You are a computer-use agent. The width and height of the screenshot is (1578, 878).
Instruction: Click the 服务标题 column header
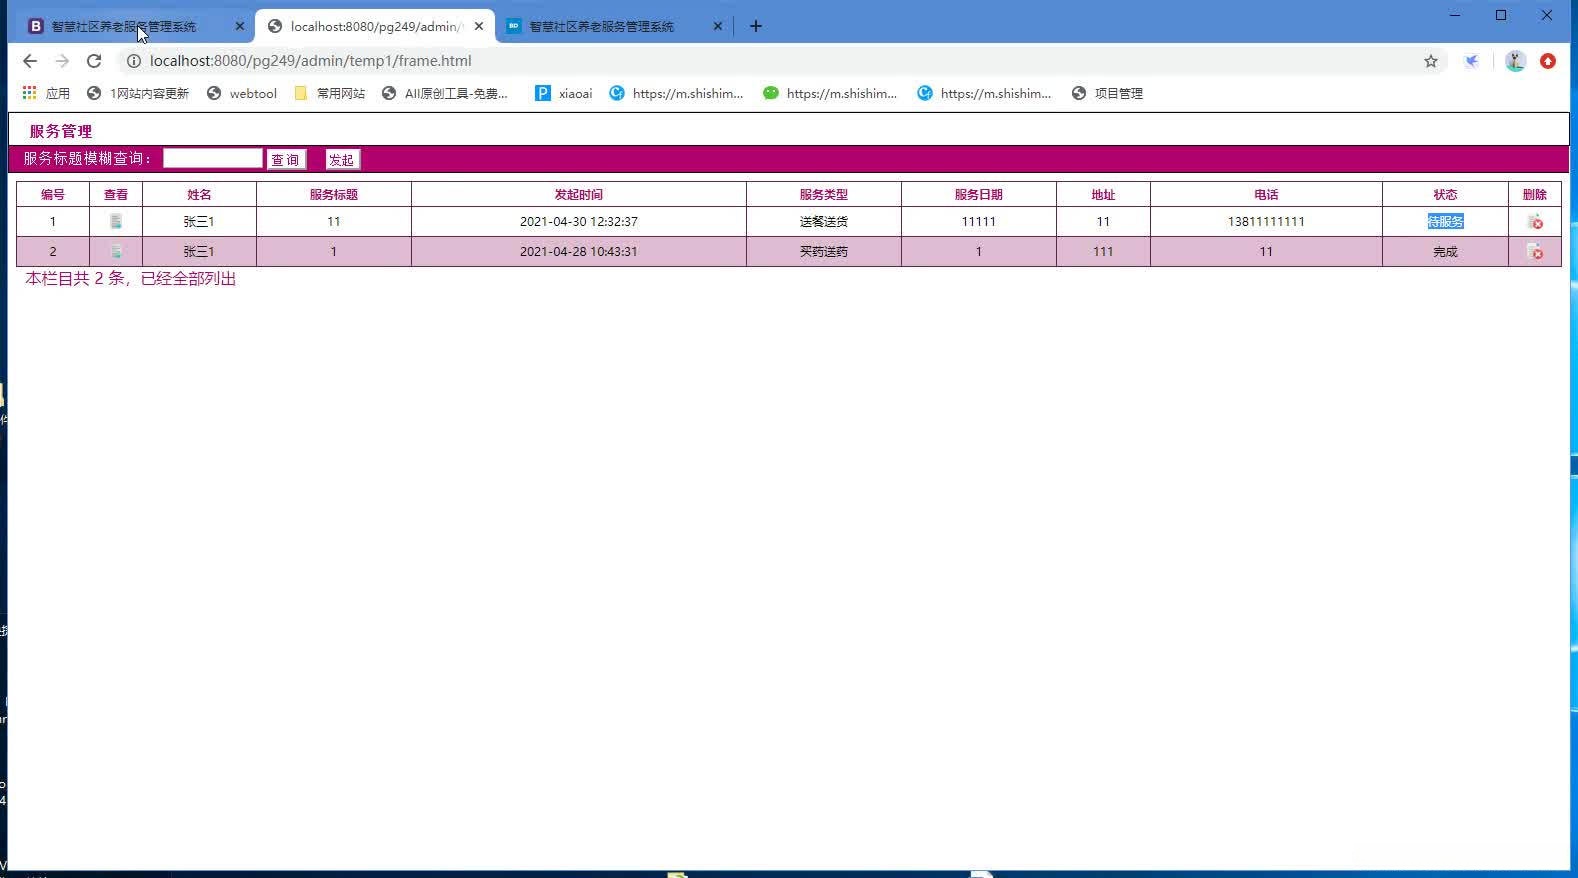334,194
